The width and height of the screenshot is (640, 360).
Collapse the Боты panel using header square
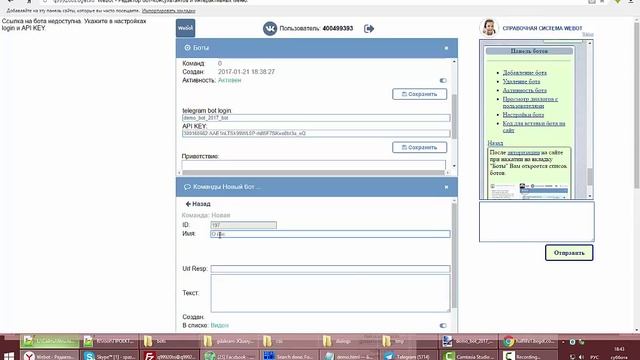[x=446, y=48]
